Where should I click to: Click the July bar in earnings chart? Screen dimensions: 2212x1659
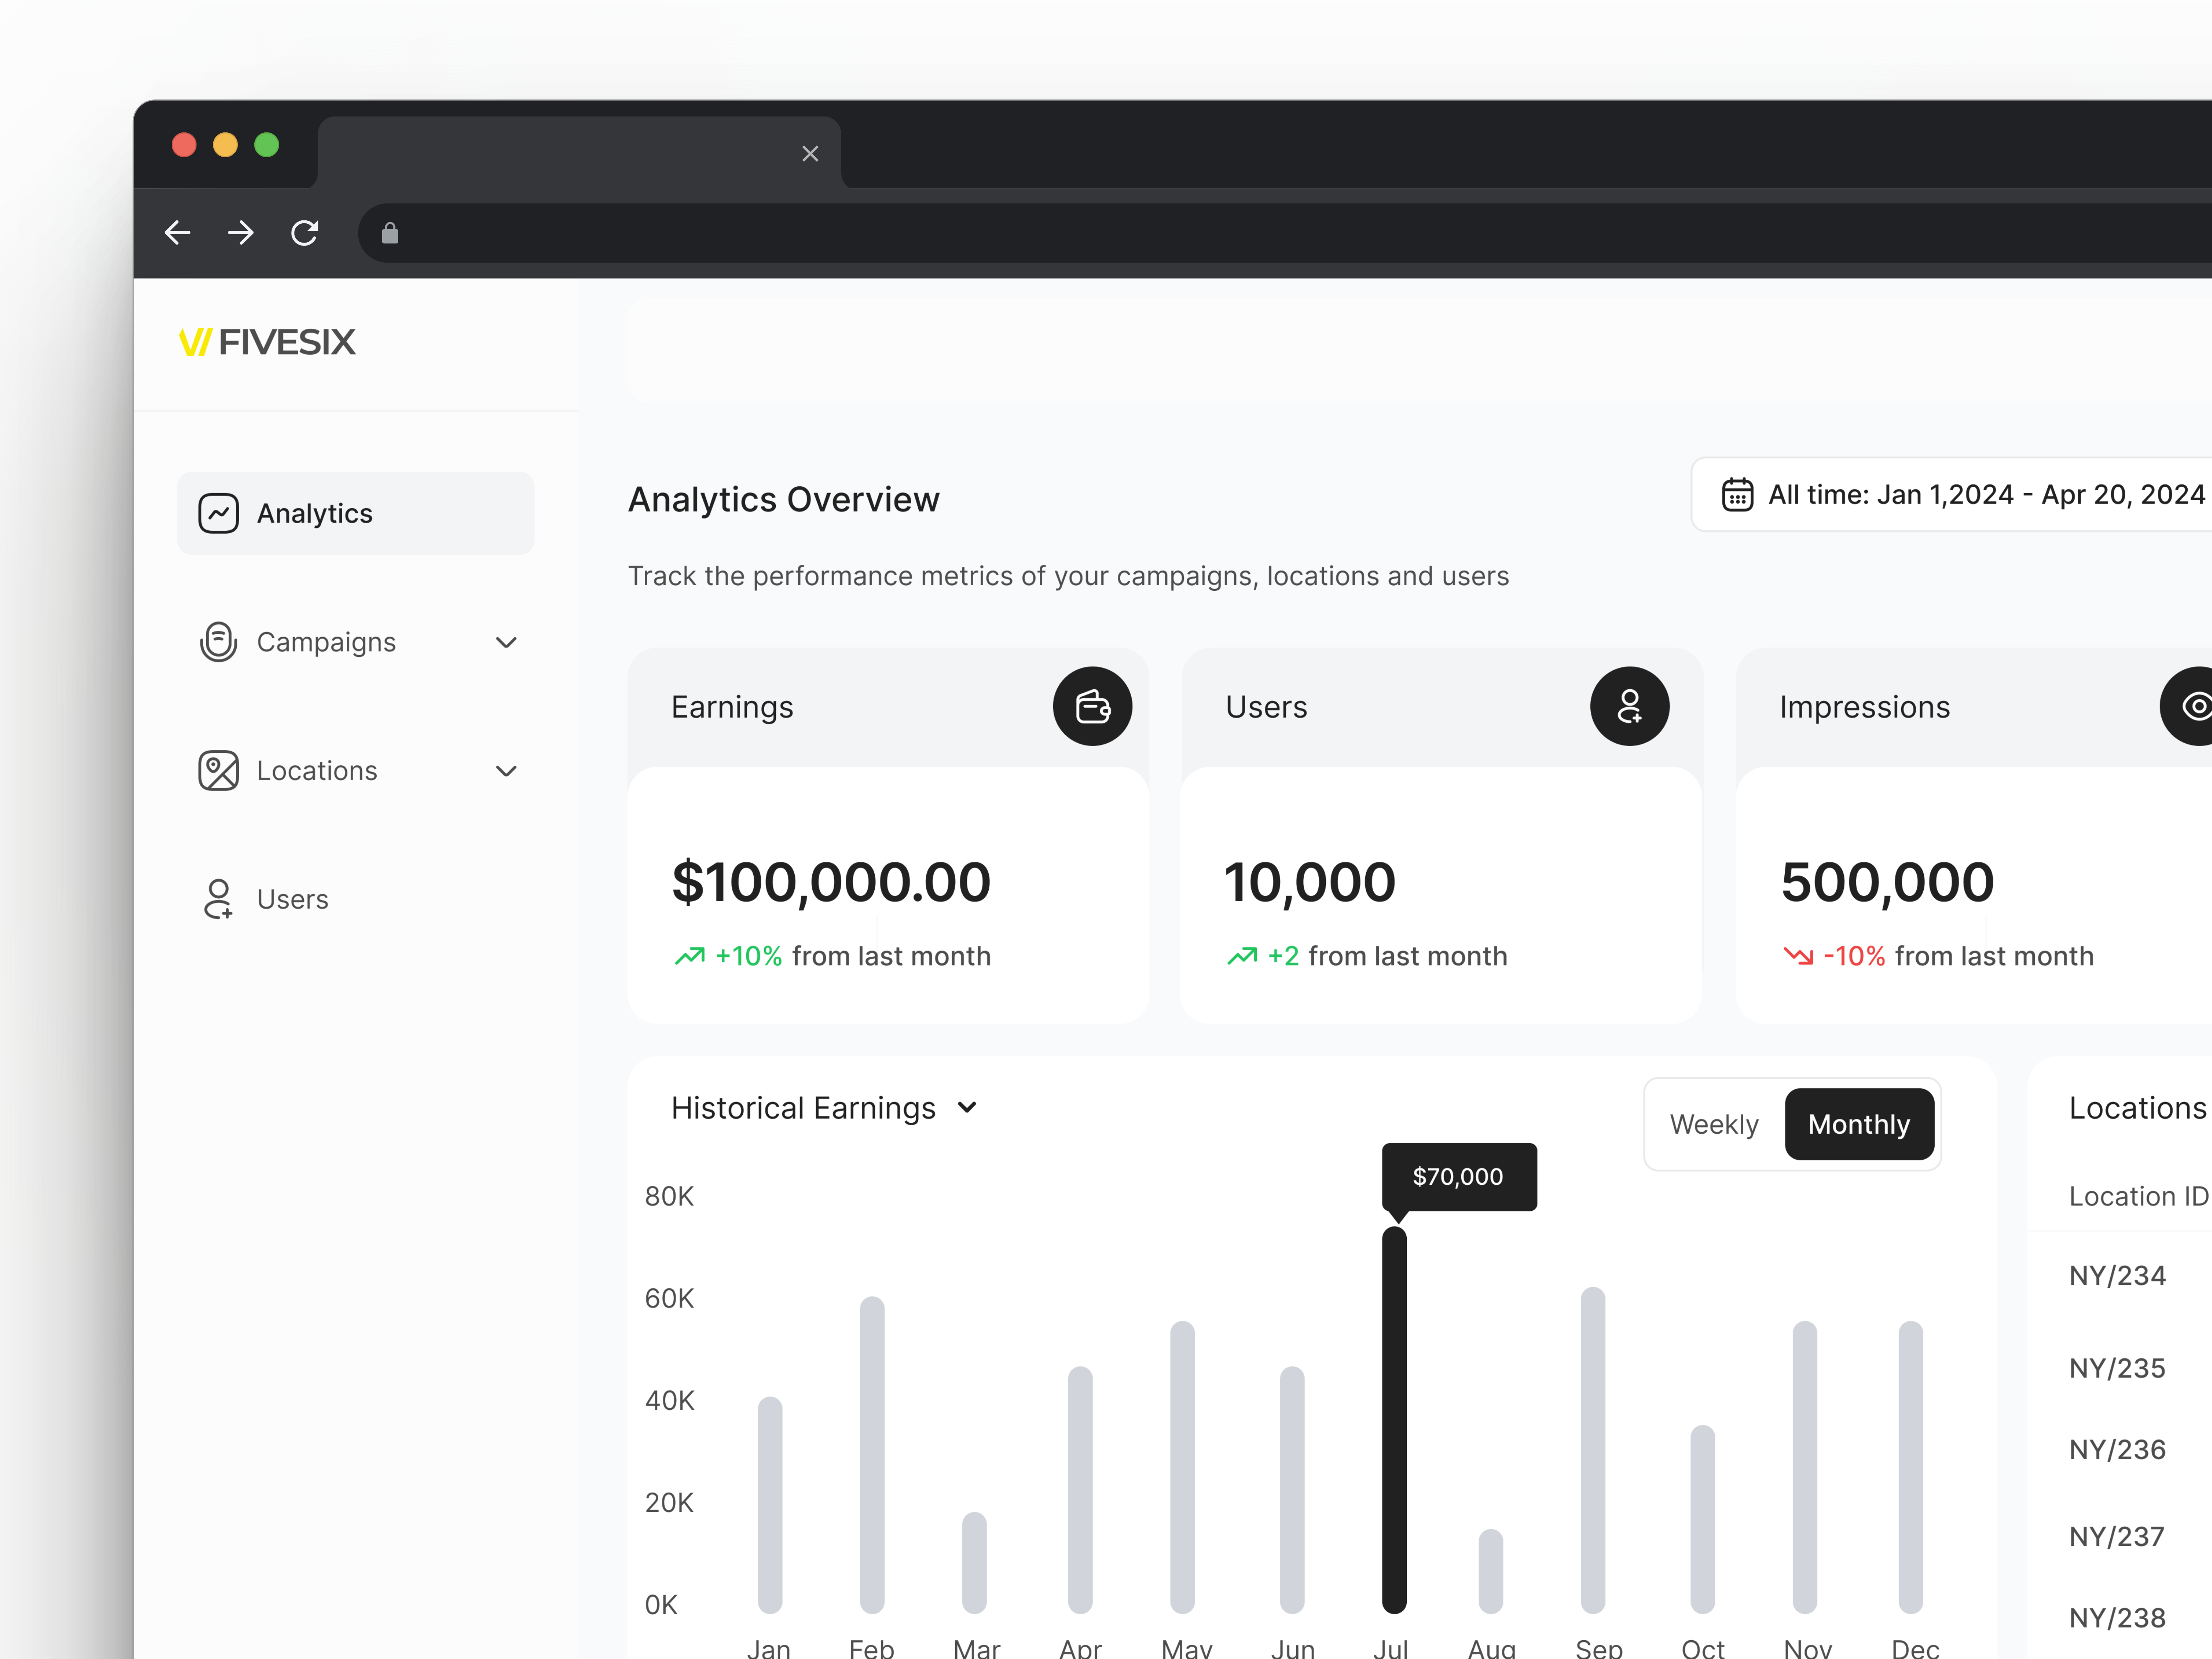(x=1394, y=1420)
